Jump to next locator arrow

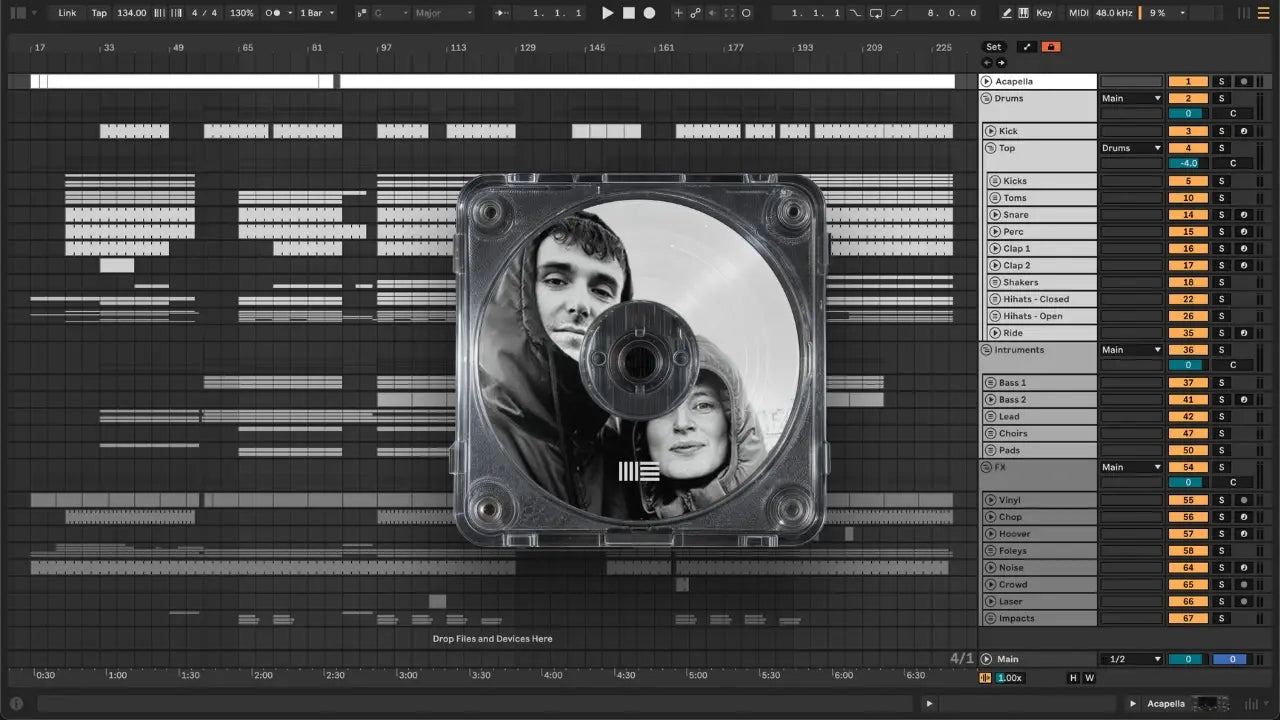click(x=1001, y=62)
